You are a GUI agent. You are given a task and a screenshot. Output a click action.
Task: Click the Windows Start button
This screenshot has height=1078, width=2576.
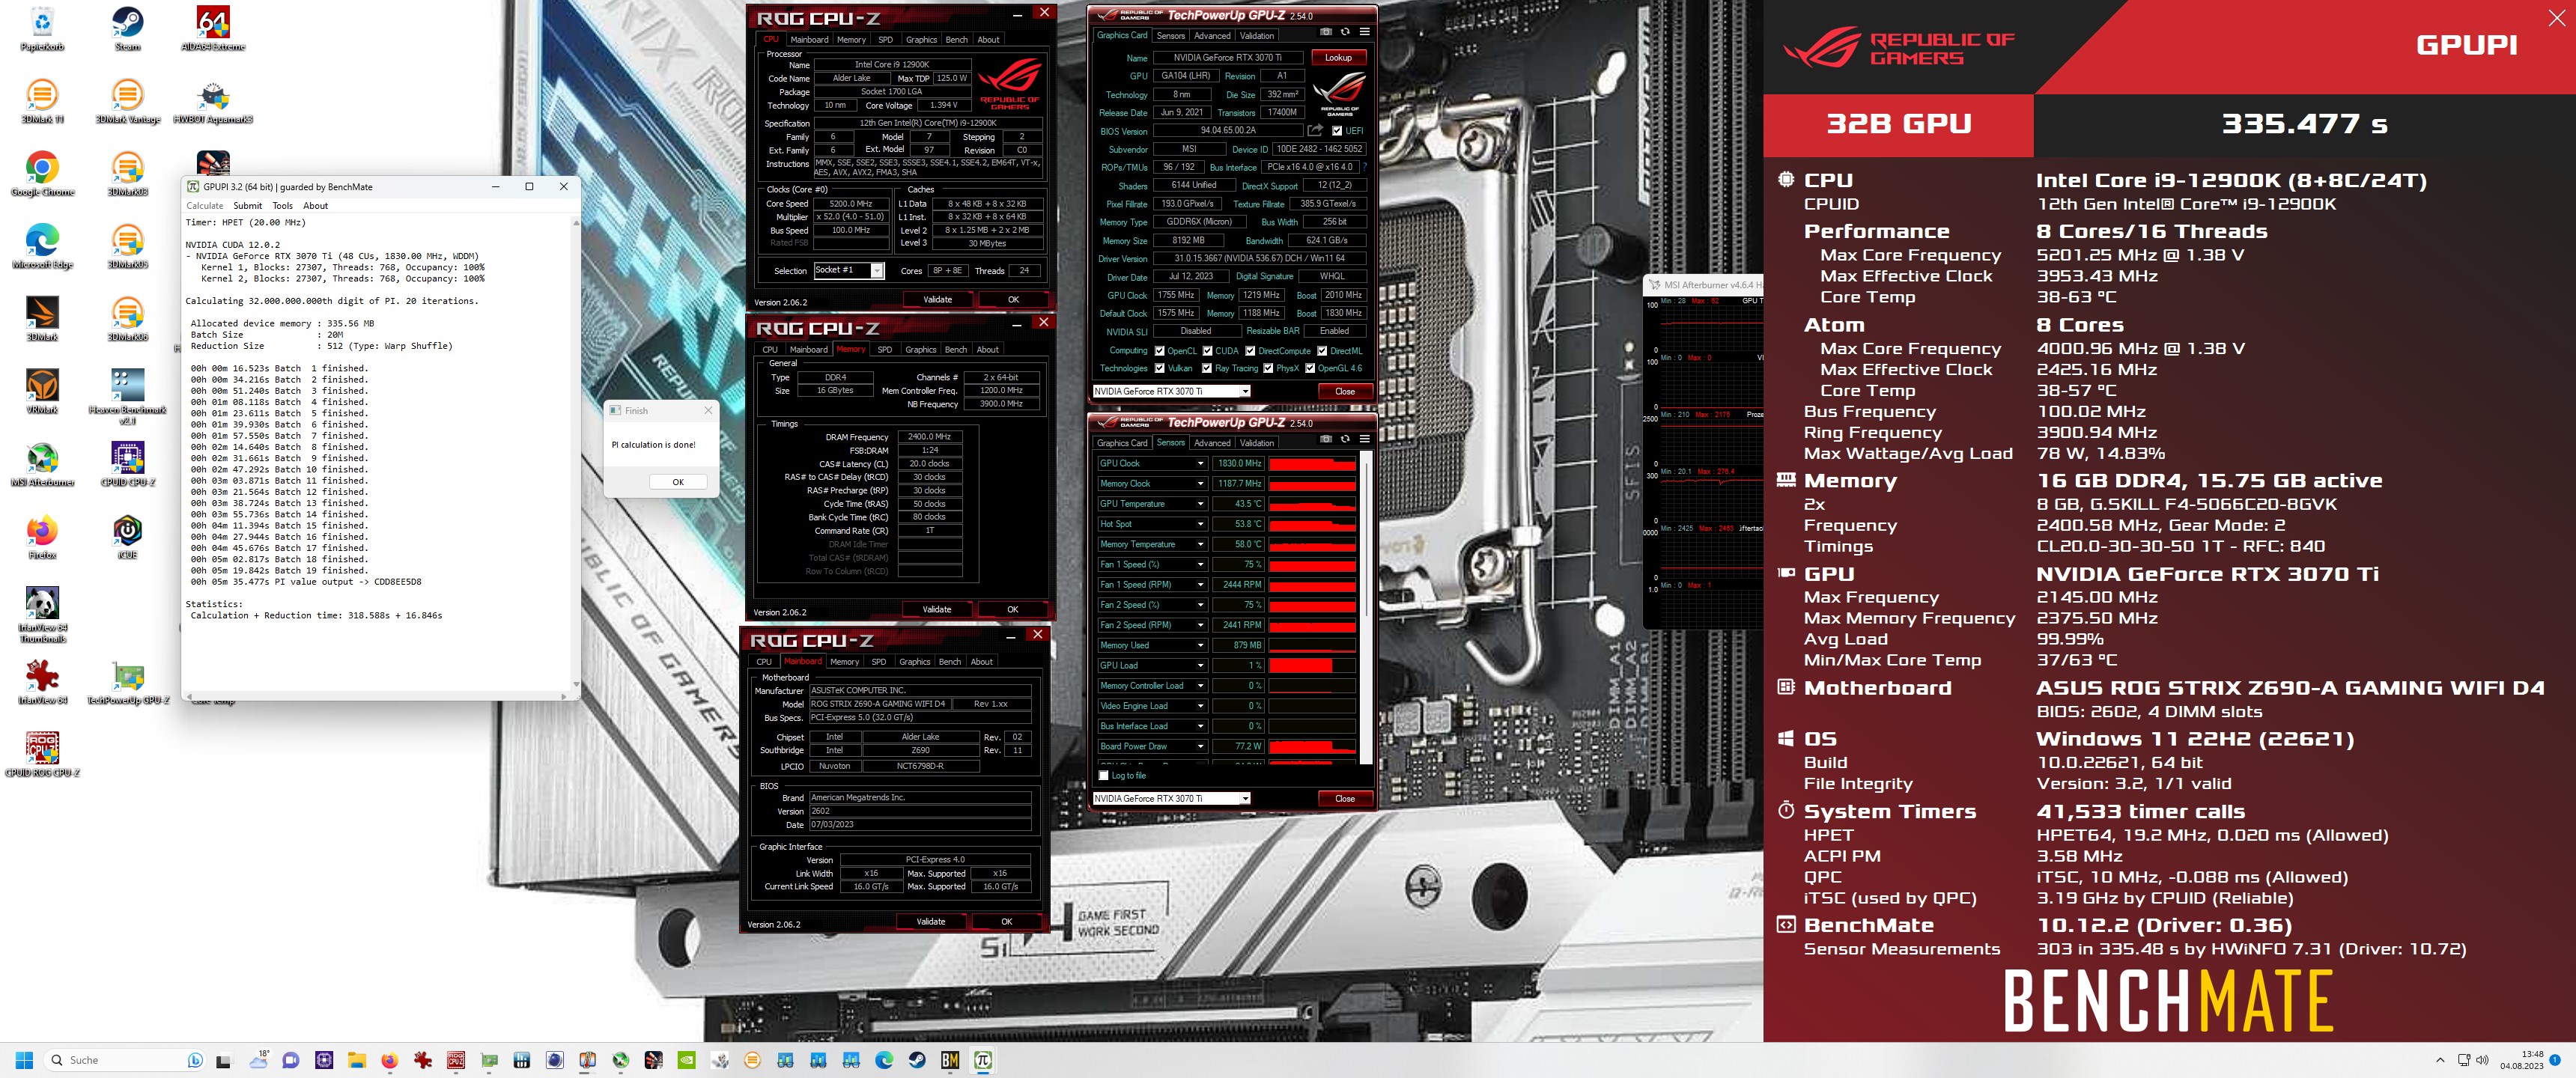pyautogui.click(x=25, y=1060)
